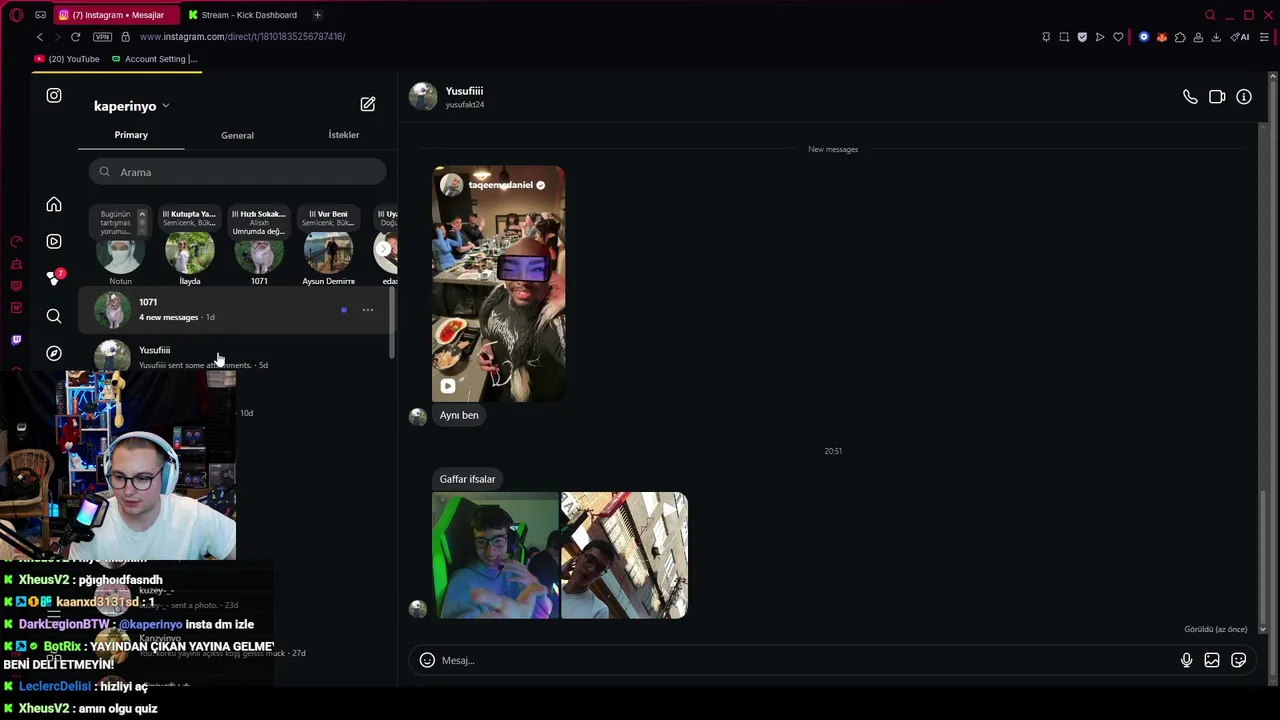Viewport: 1280px width, 720px height.
Task: Open the GX Corner controller icon
Action: (x=40, y=15)
